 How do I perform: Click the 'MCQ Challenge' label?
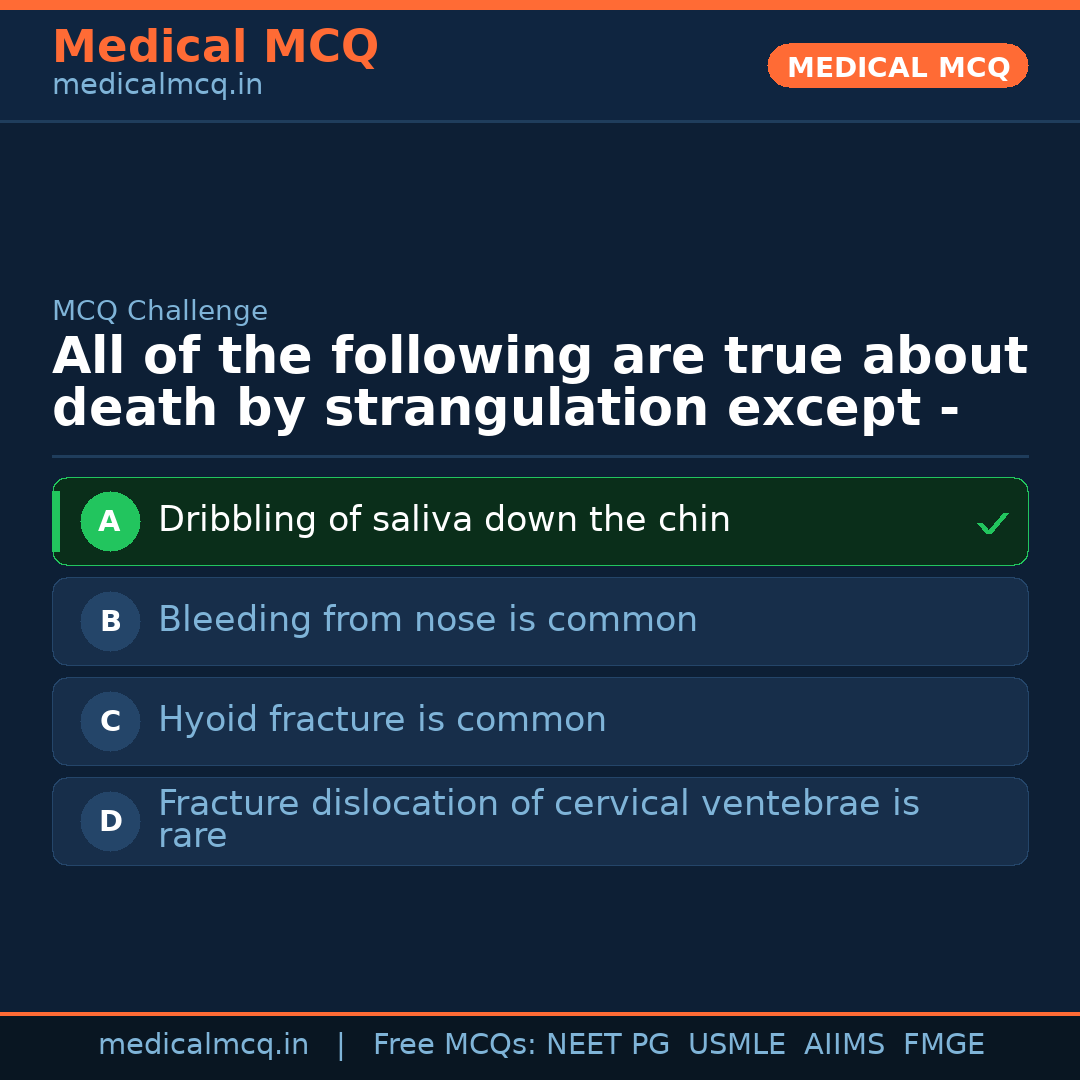(x=160, y=312)
